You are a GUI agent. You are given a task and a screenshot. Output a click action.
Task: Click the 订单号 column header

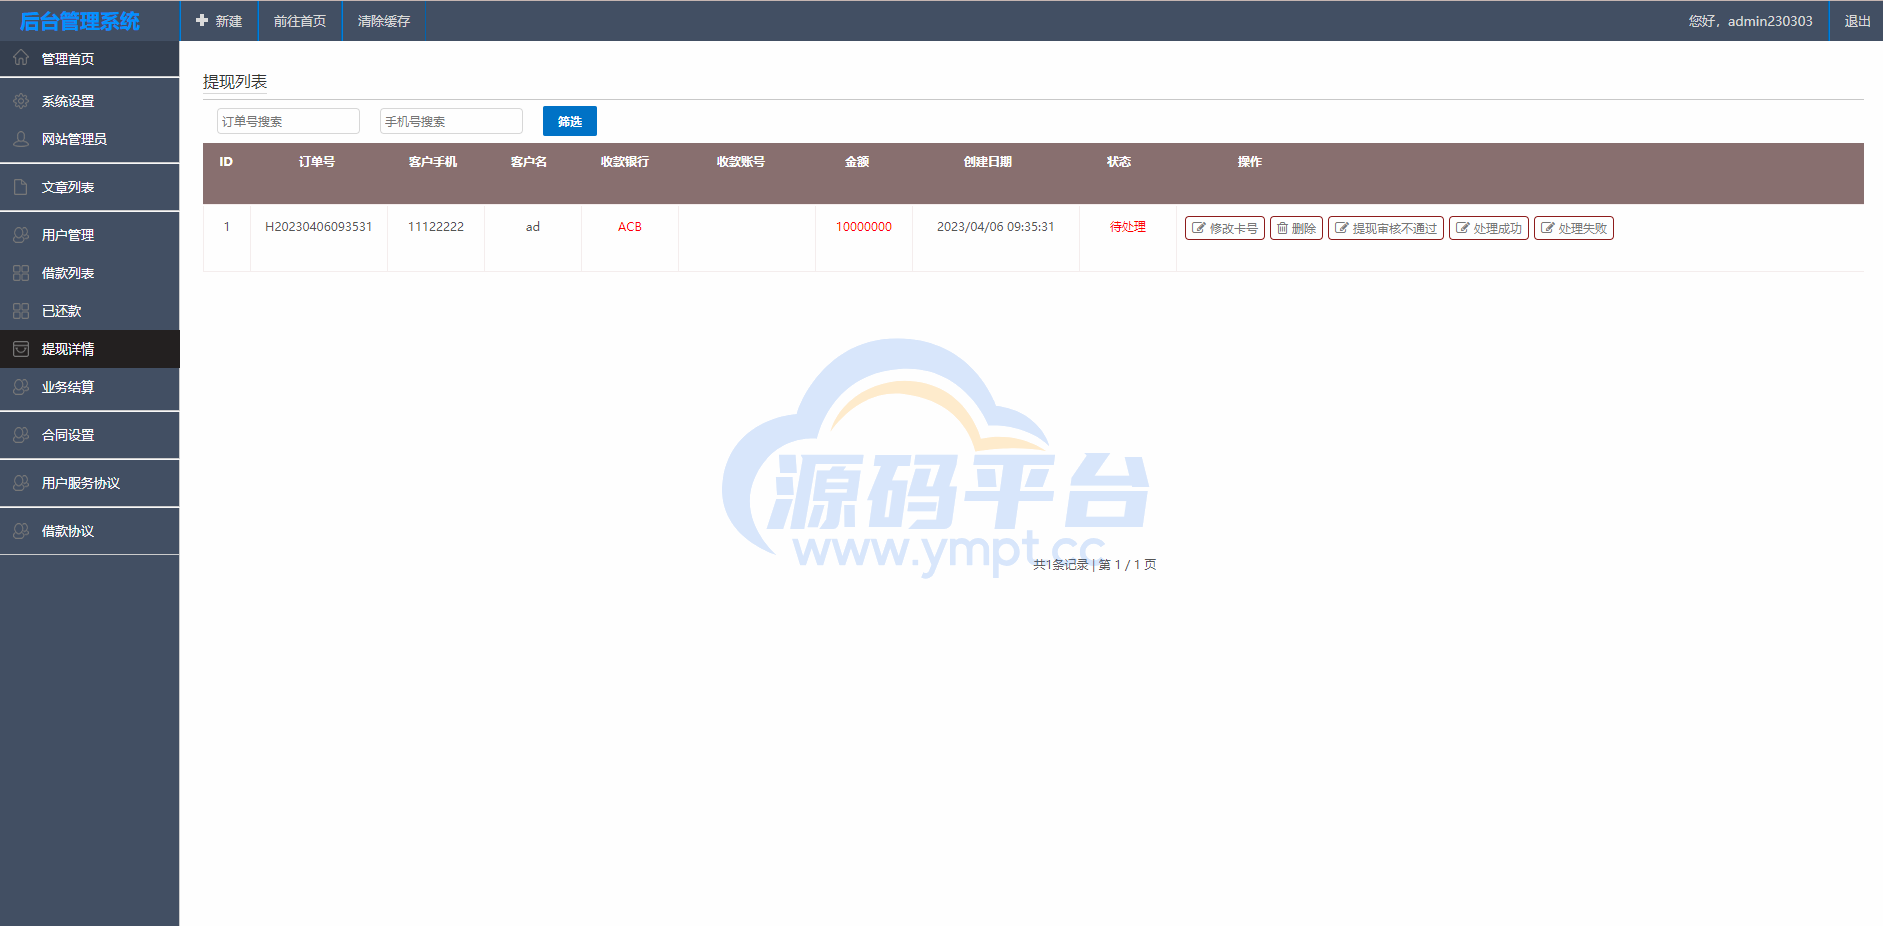(317, 161)
